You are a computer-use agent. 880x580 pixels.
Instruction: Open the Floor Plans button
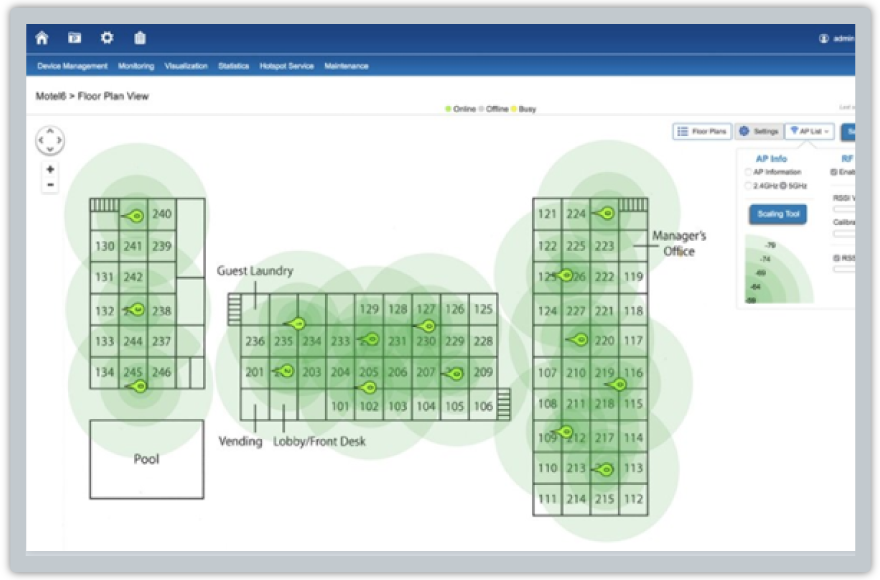point(702,131)
